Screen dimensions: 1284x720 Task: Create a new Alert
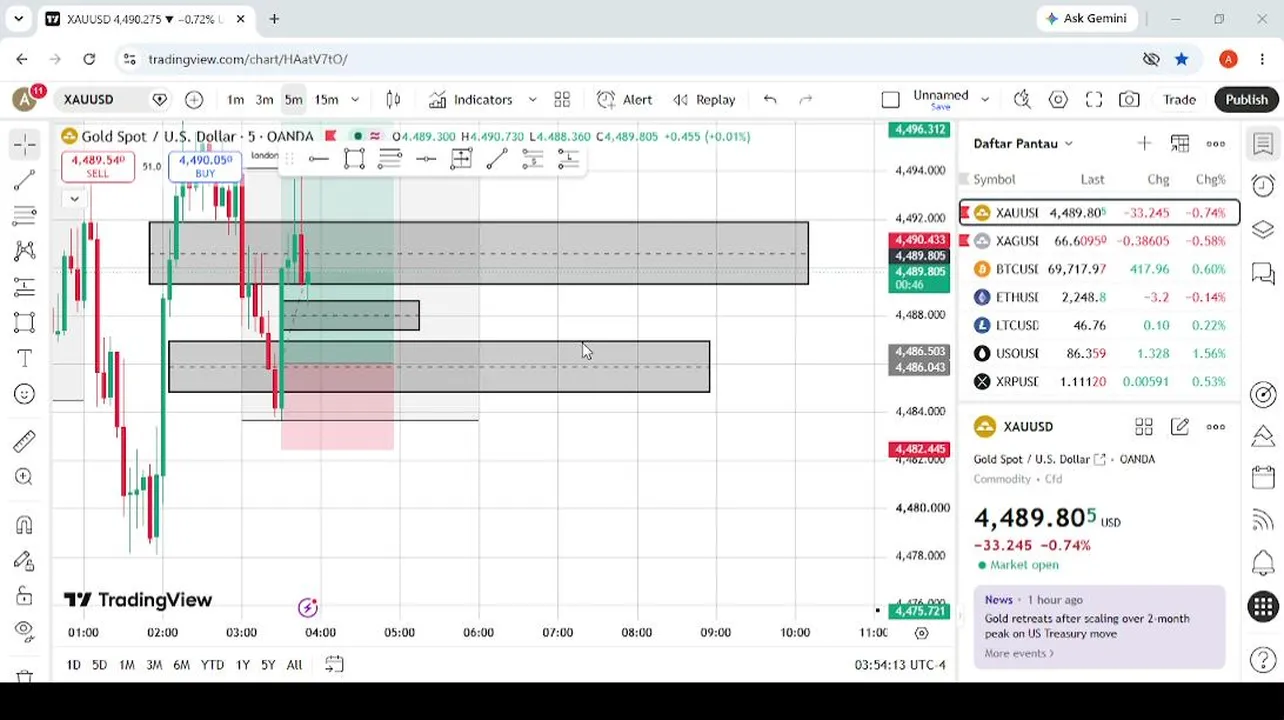coord(625,99)
